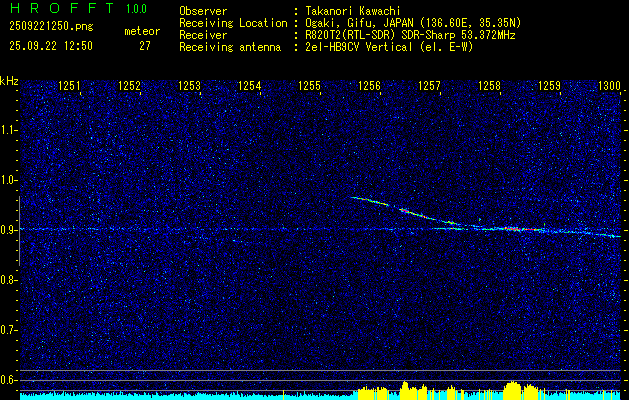Click the 1259 time marker
Screen dimensions: 629x400
(x=549, y=86)
